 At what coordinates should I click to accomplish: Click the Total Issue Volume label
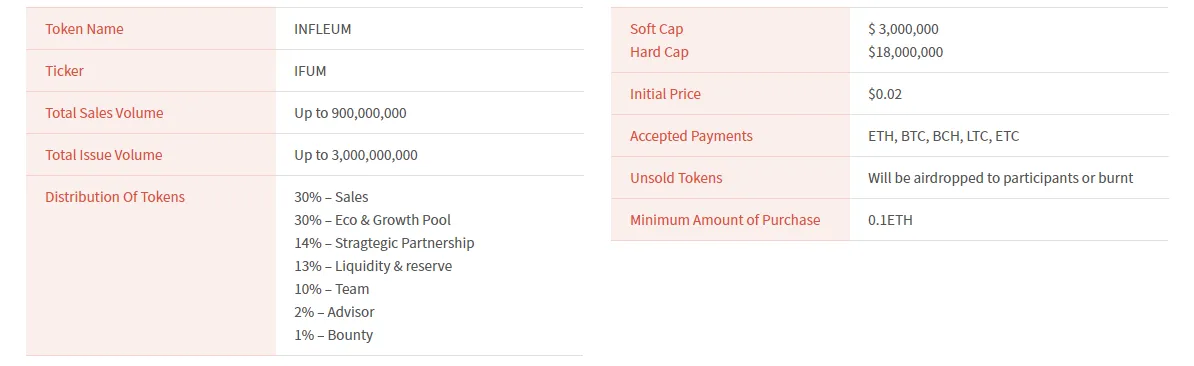coord(104,154)
